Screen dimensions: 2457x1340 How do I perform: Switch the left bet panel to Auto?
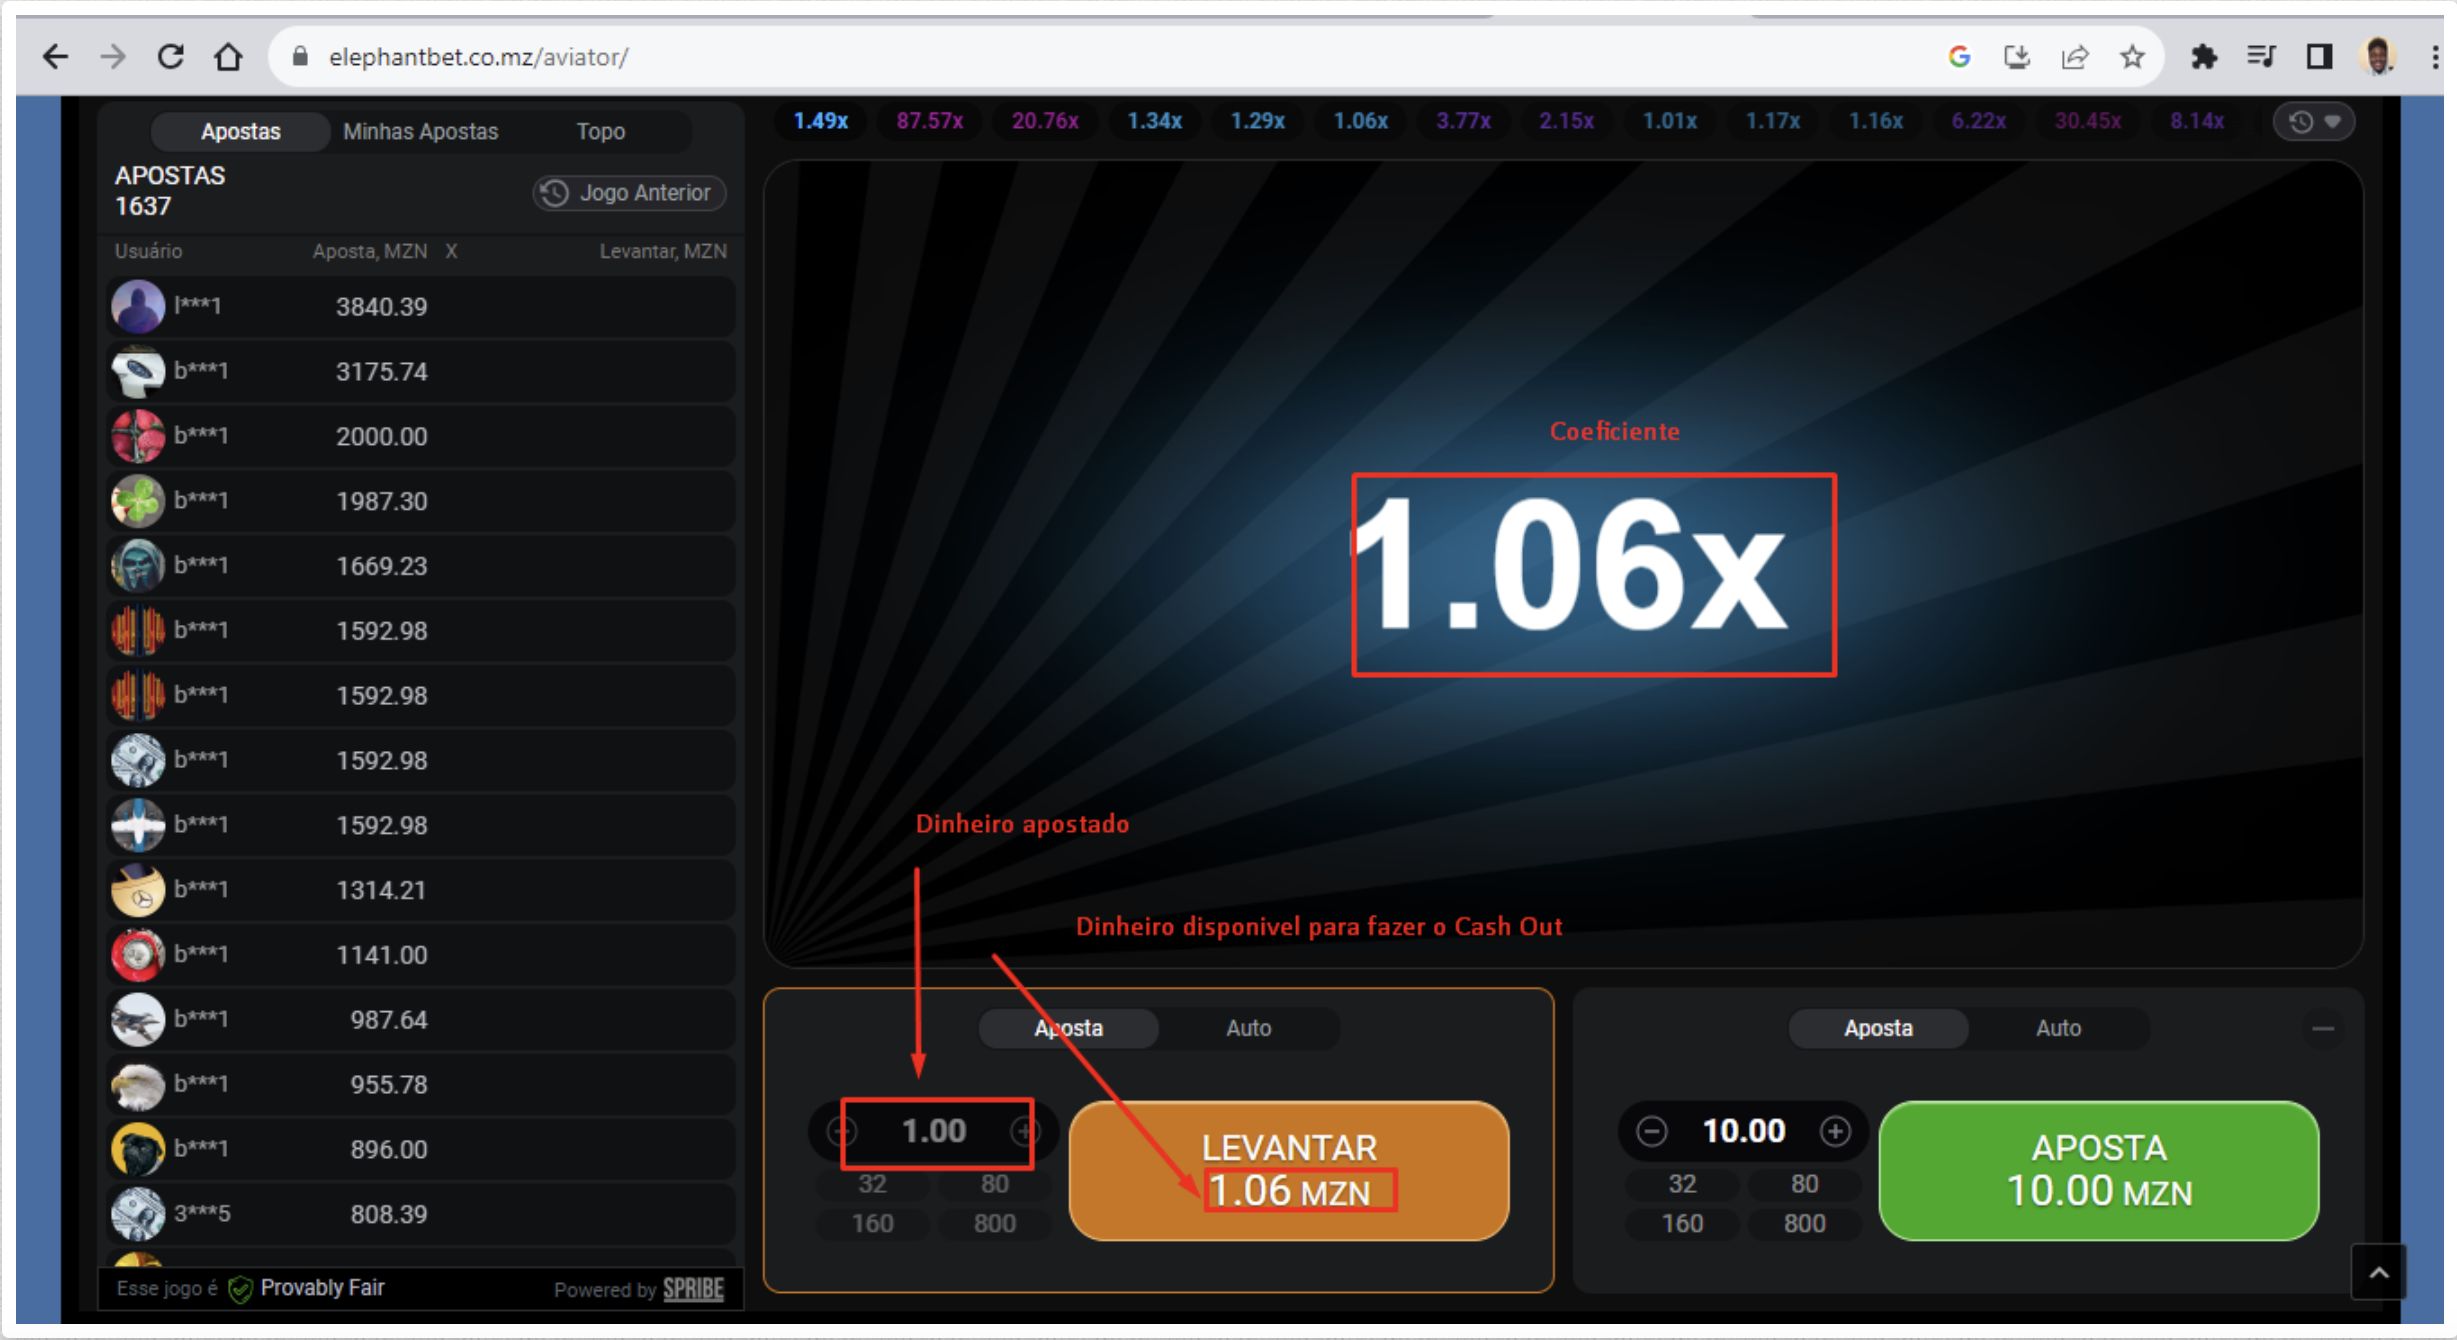(1248, 1028)
